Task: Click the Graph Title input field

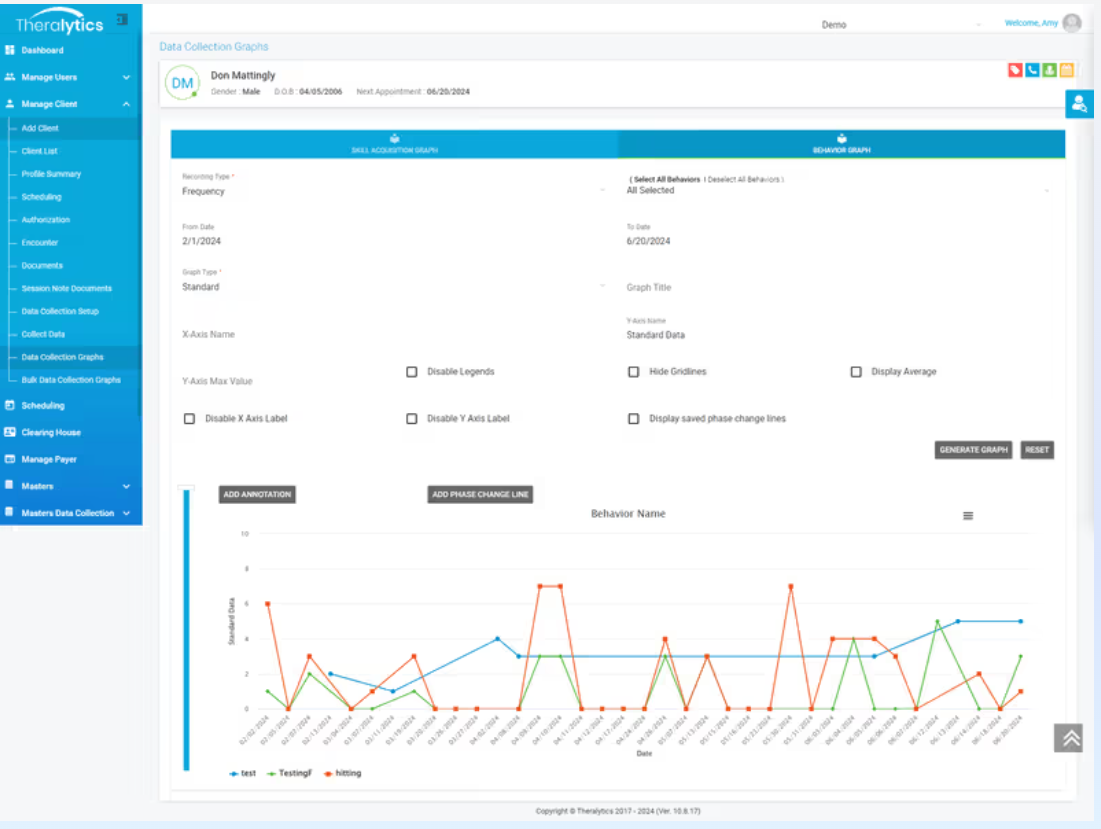Action: 838,287
